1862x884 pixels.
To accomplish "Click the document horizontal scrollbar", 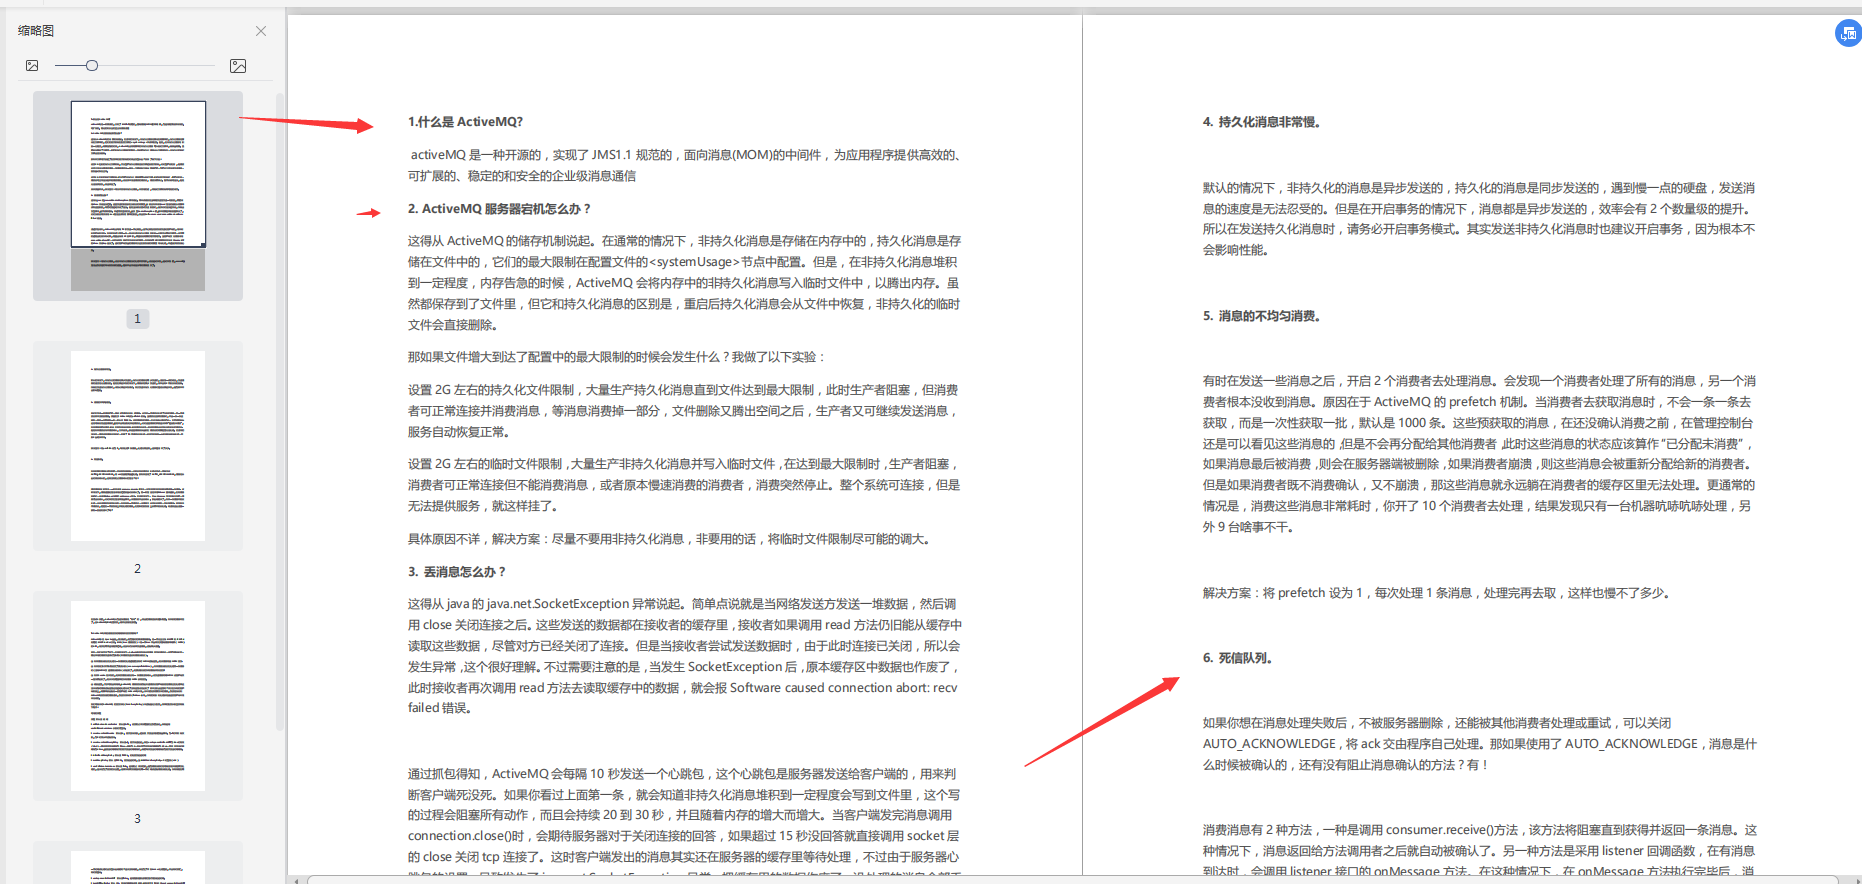I will tap(1072, 880).
